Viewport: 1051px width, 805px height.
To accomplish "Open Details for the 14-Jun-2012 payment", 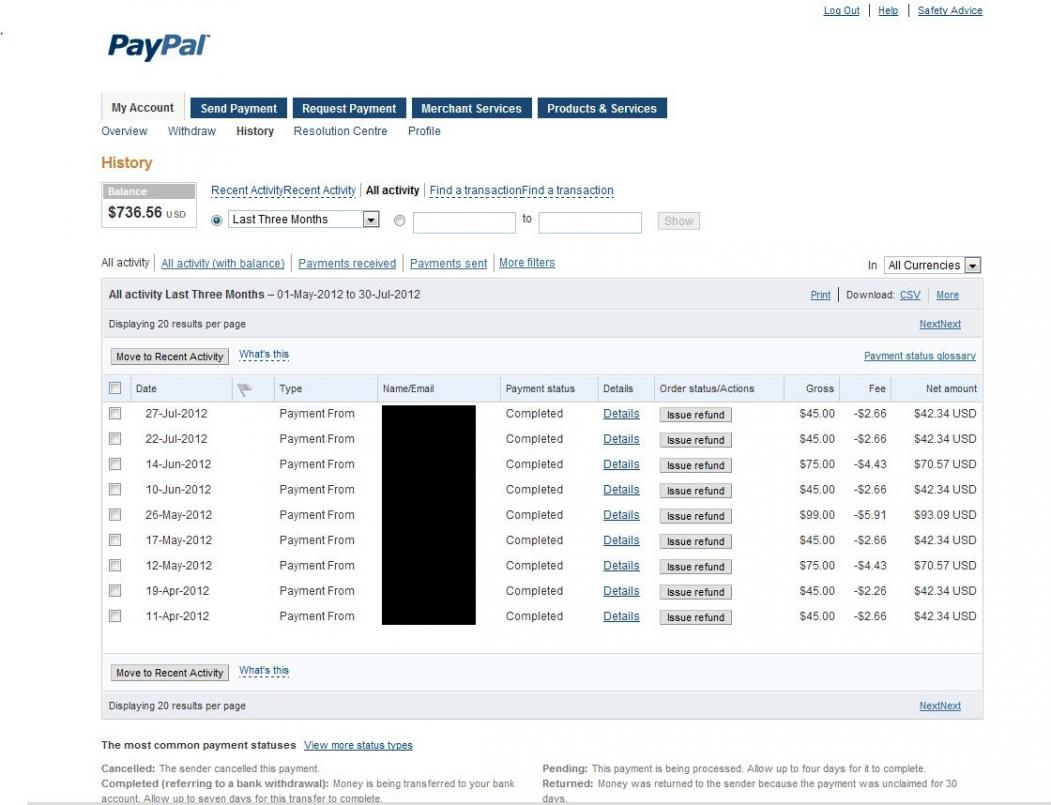I will pyautogui.click(x=621, y=464).
